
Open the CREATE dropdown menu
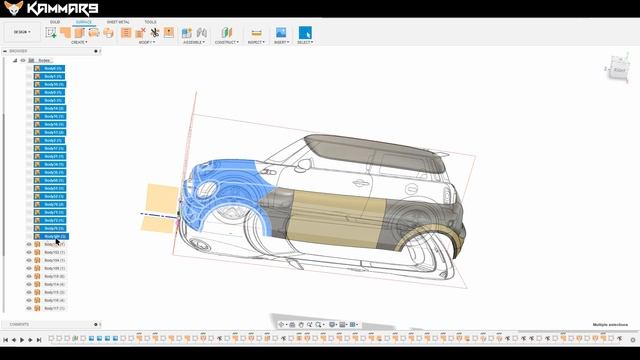(79, 42)
